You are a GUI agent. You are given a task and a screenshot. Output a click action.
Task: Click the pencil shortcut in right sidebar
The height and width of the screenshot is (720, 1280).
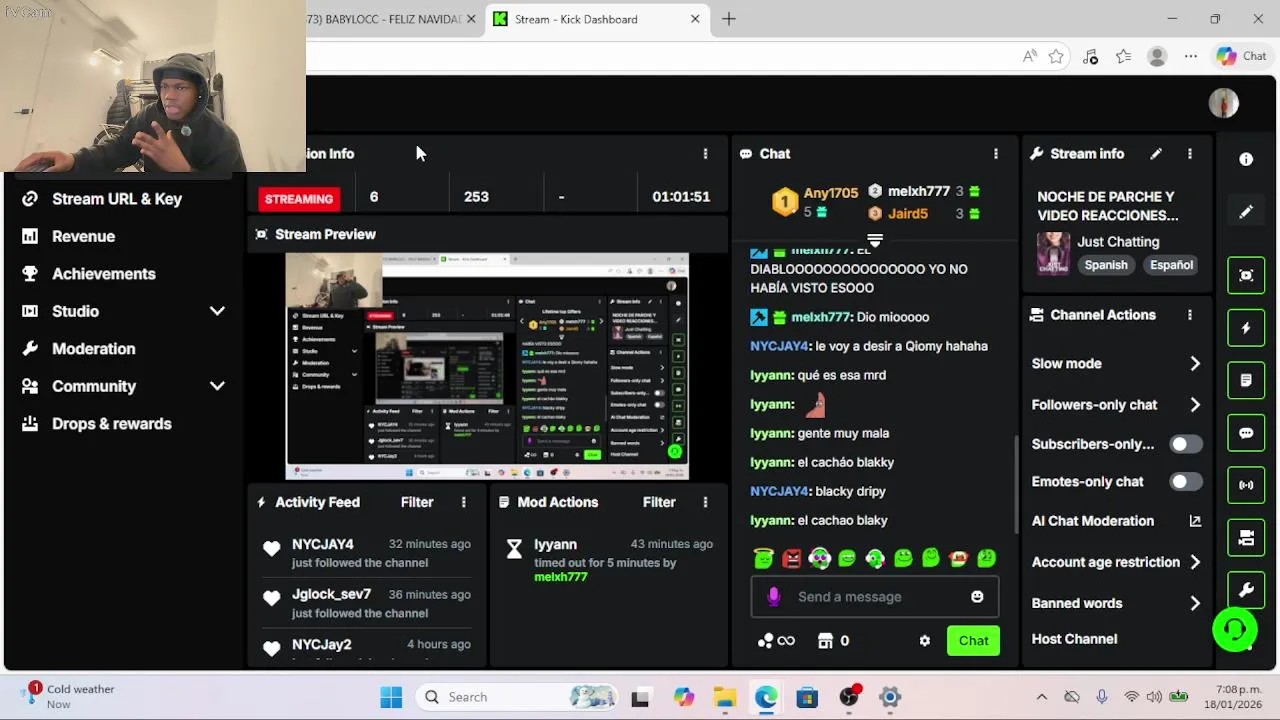(x=1246, y=212)
